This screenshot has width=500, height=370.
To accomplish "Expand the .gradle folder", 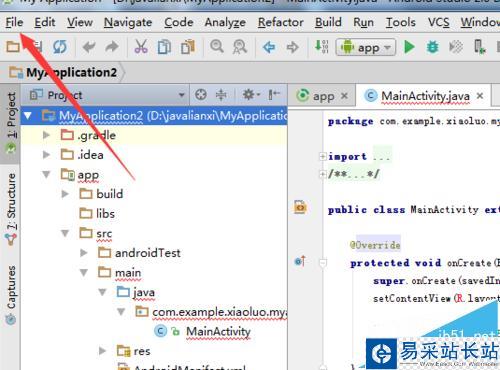I will [x=46, y=135].
